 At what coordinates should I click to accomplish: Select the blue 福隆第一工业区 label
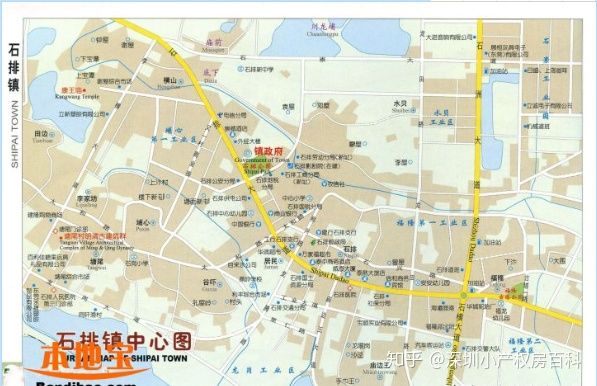[x=432, y=223]
